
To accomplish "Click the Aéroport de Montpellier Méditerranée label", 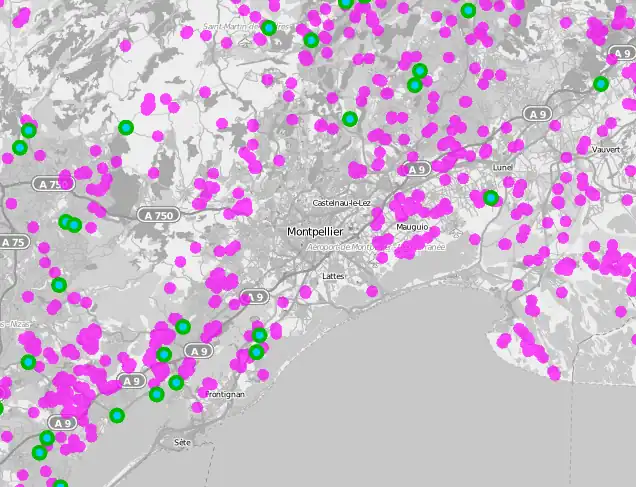I will pos(375,247).
